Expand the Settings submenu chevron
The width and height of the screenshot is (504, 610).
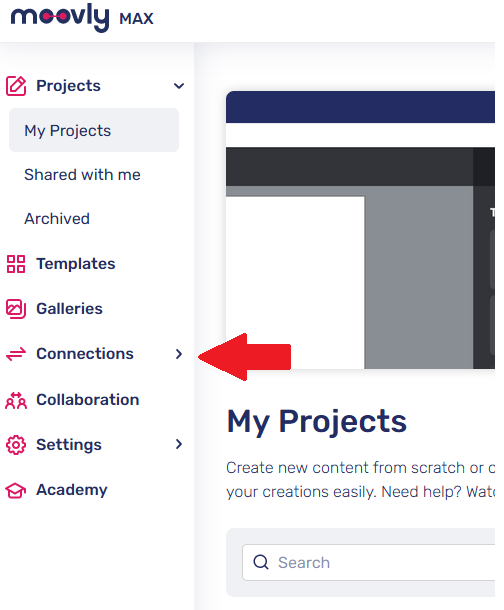(x=178, y=444)
